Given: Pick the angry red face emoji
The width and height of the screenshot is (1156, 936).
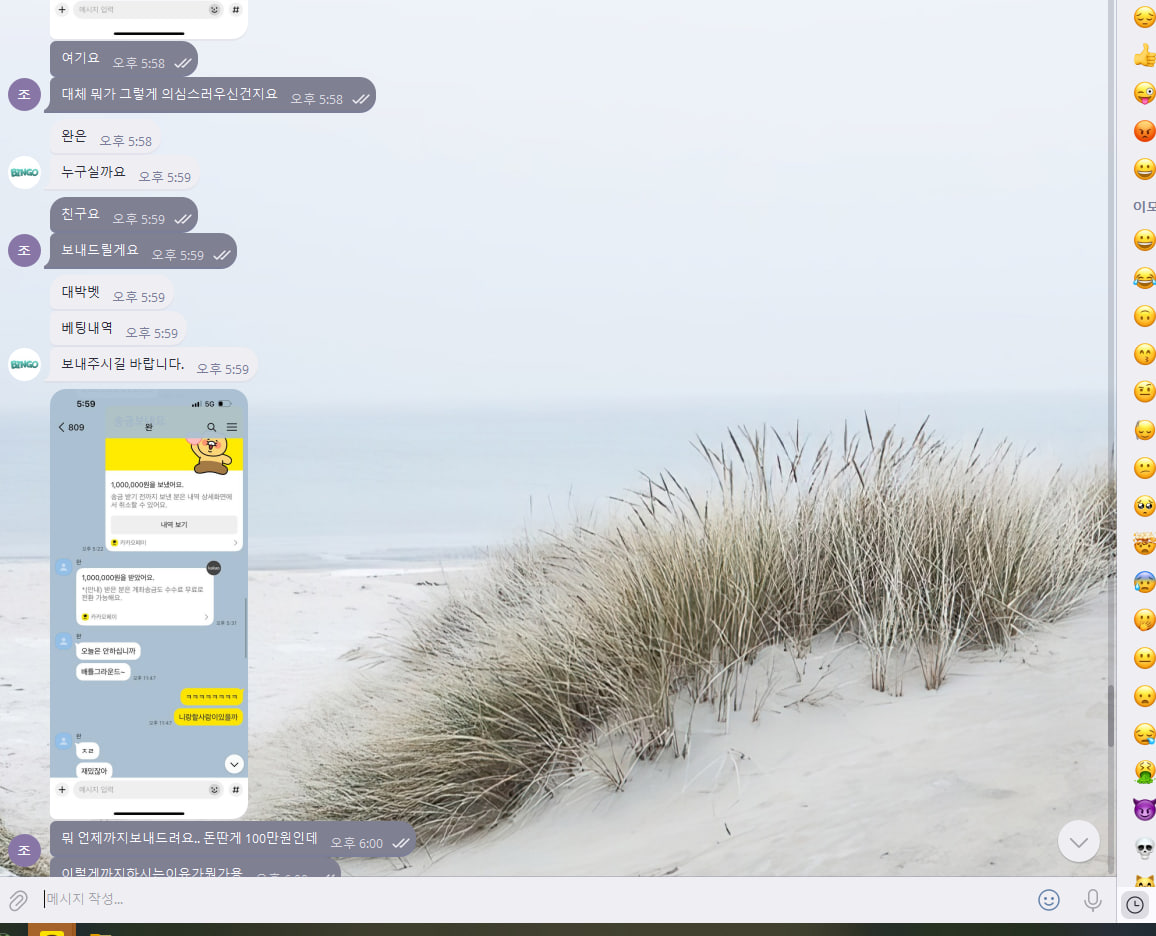Looking at the screenshot, I should pyautogui.click(x=1144, y=131).
